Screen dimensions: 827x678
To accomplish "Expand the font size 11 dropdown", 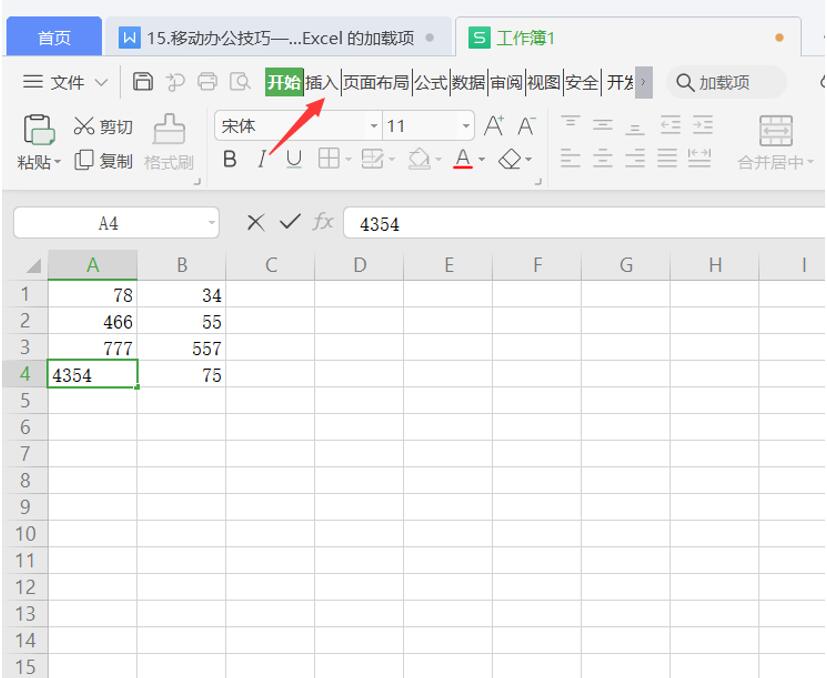I will [x=466, y=126].
